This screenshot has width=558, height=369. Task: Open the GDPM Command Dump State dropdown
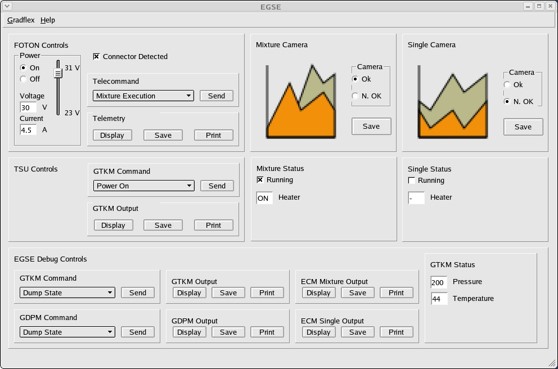pos(67,332)
